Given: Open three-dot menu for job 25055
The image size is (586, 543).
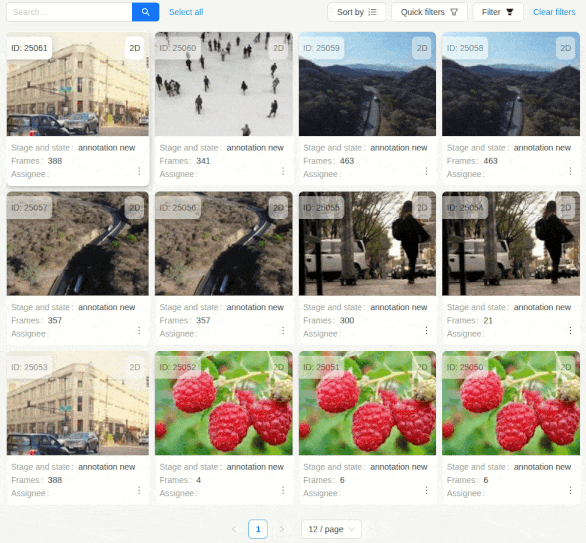Looking at the screenshot, I should [x=426, y=330].
